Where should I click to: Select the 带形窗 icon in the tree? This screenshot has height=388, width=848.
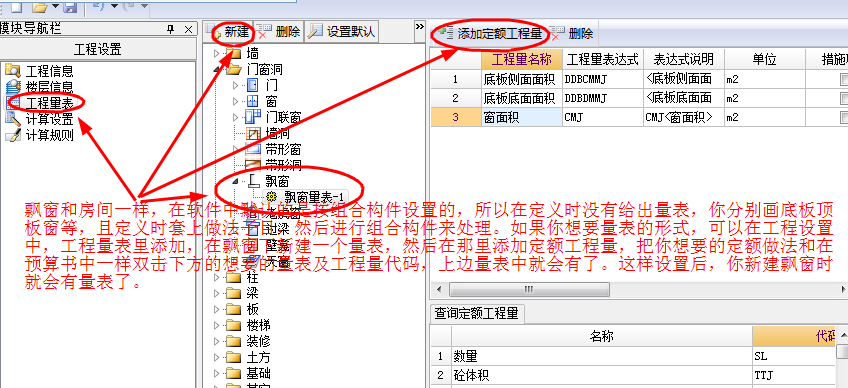tap(253, 149)
